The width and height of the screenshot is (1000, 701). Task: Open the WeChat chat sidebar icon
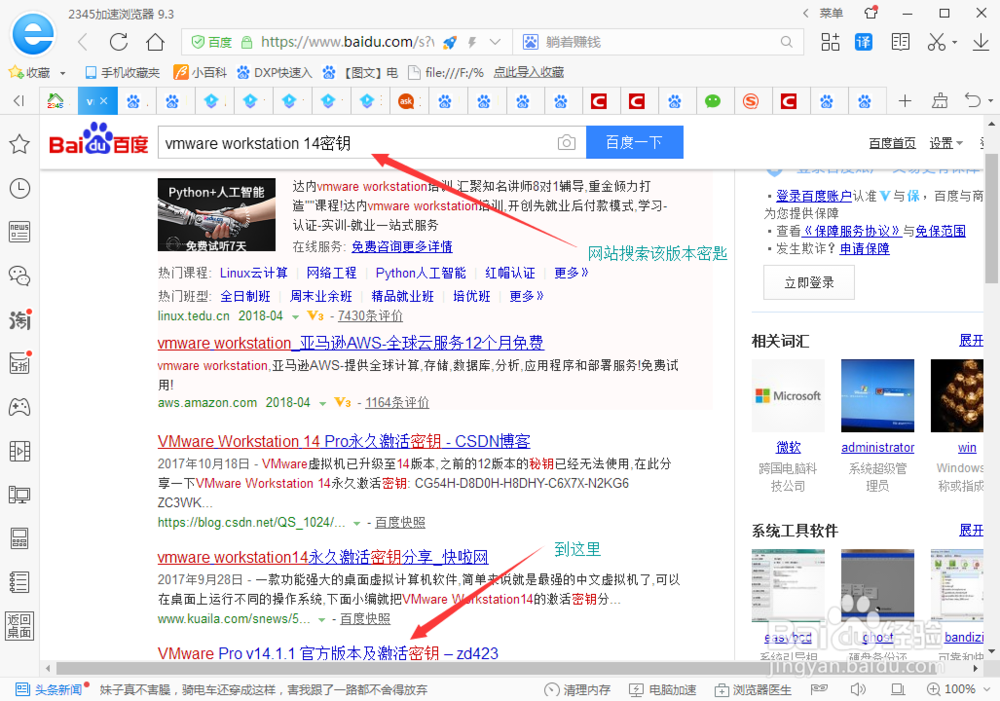coord(19,276)
